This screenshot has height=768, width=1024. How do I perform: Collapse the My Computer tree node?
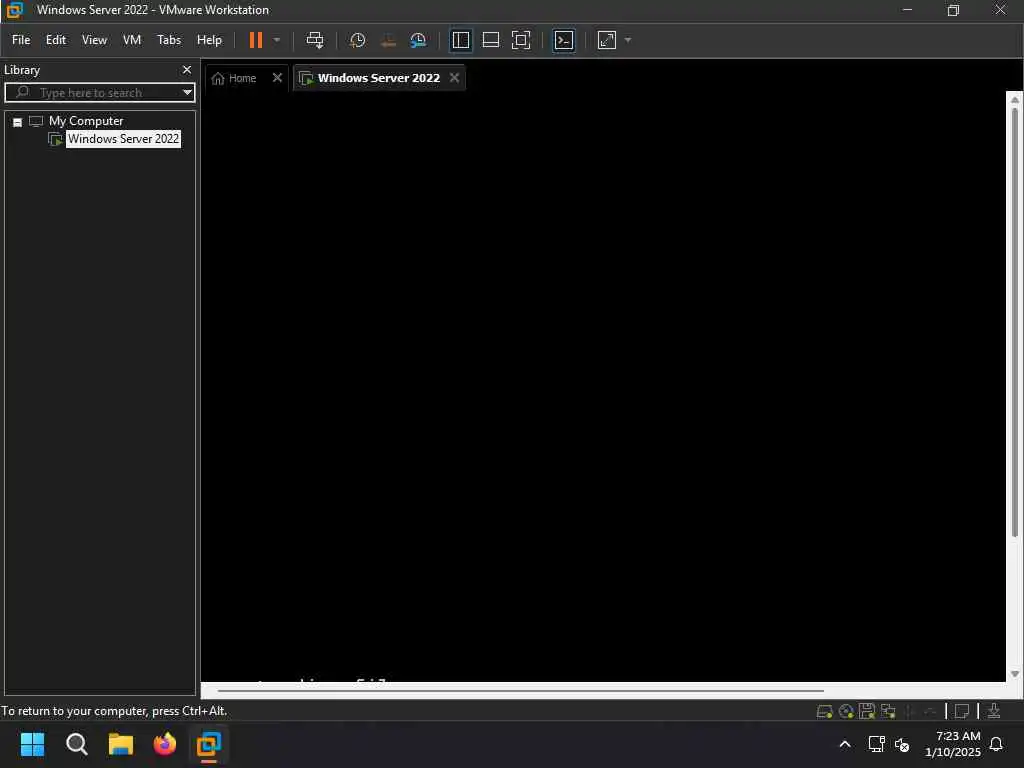(x=18, y=122)
